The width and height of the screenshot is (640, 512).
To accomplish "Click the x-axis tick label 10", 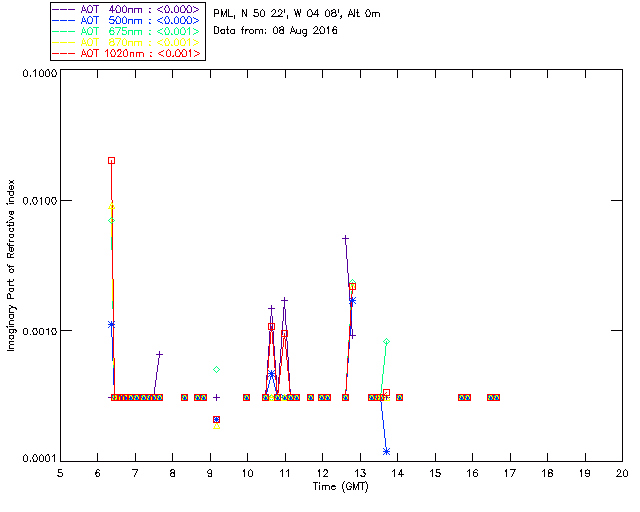I will tap(247, 473).
